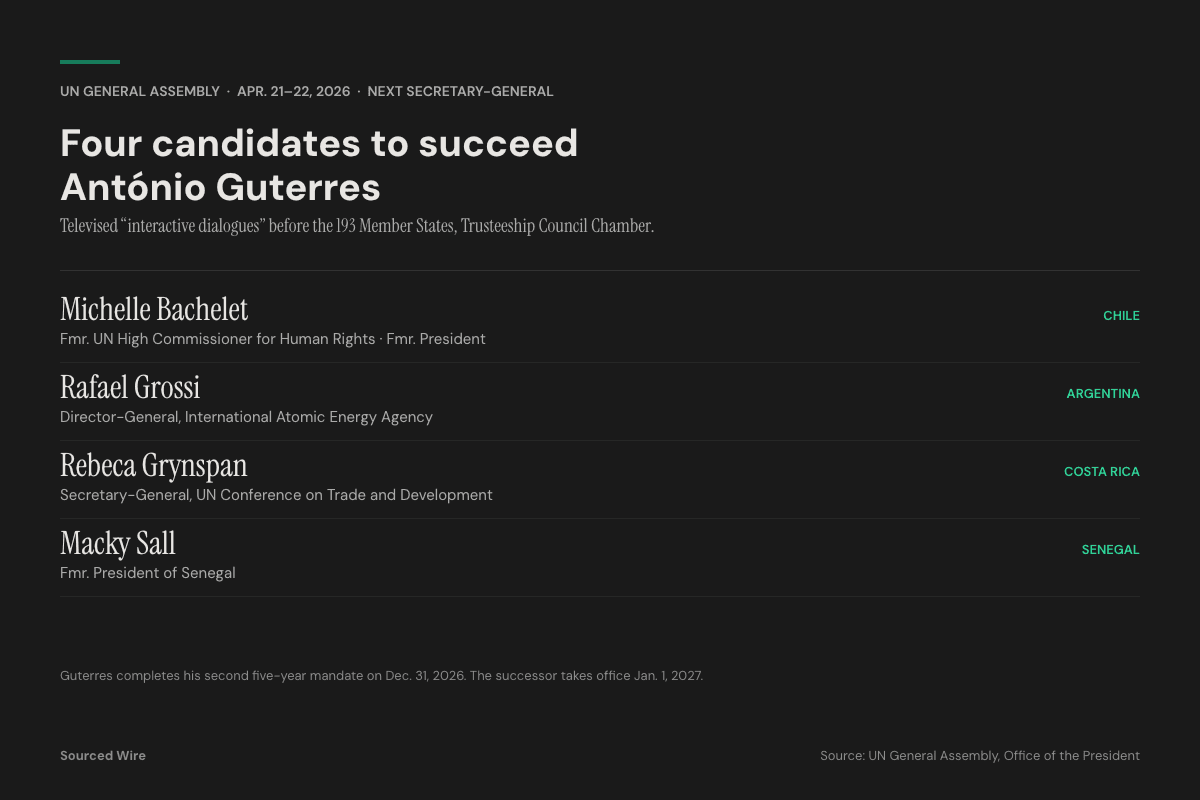The width and height of the screenshot is (1200, 800).
Task: Select candidate name Michelle Bachelet
Action: (x=154, y=309)
